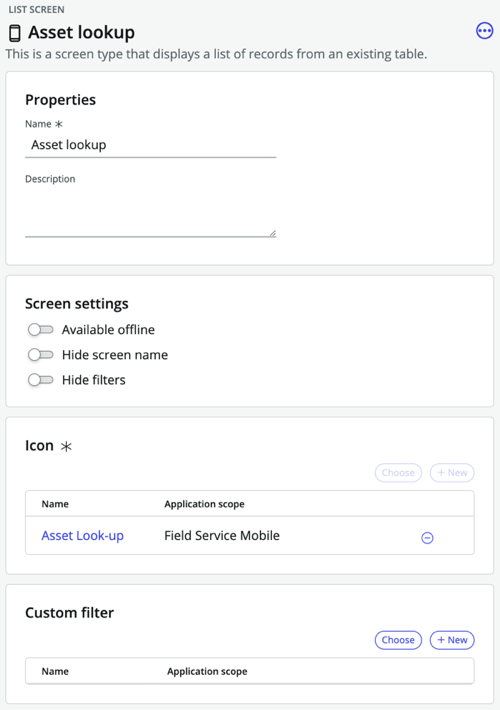500x710 pixels.
Task: Click the mobile device icon beside the title
Action: point(15,33)
